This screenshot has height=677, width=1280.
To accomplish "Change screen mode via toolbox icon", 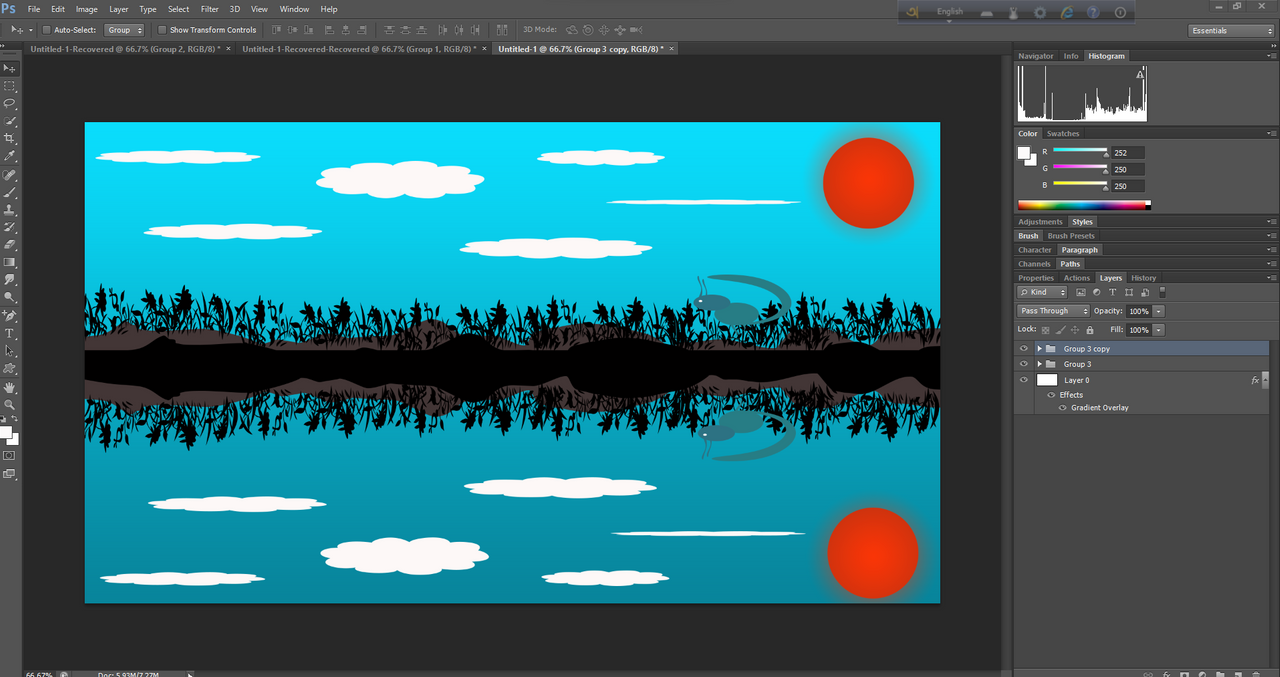I will [x=10, y=474].
